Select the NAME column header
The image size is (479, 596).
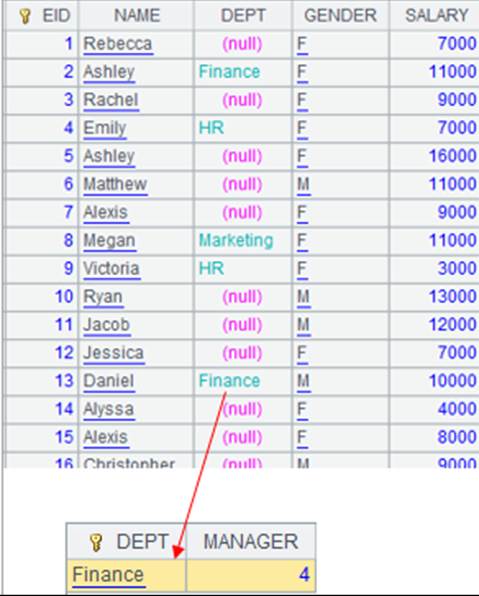coord(137,16)
